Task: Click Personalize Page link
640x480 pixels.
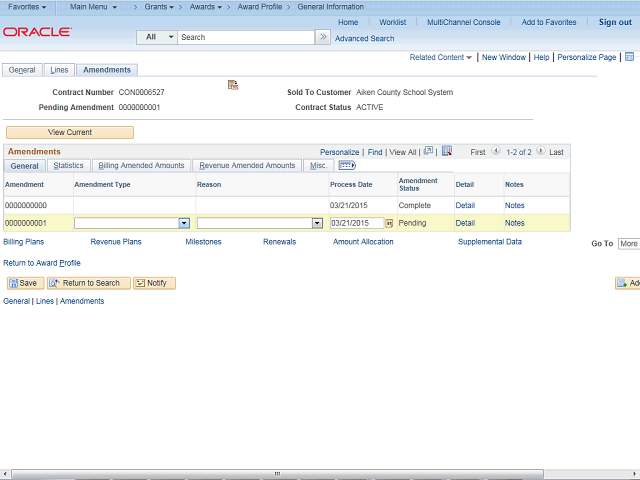Action: click(587, 57)
